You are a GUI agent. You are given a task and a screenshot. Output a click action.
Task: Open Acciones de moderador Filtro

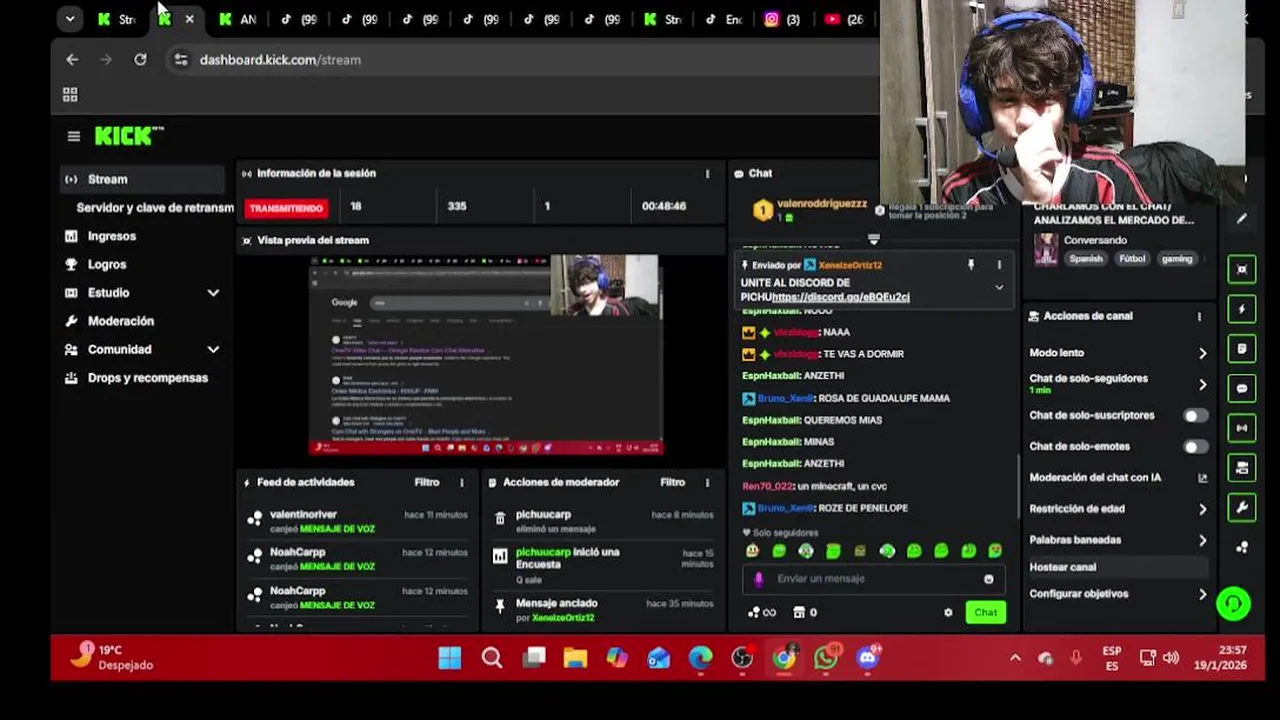672,482
